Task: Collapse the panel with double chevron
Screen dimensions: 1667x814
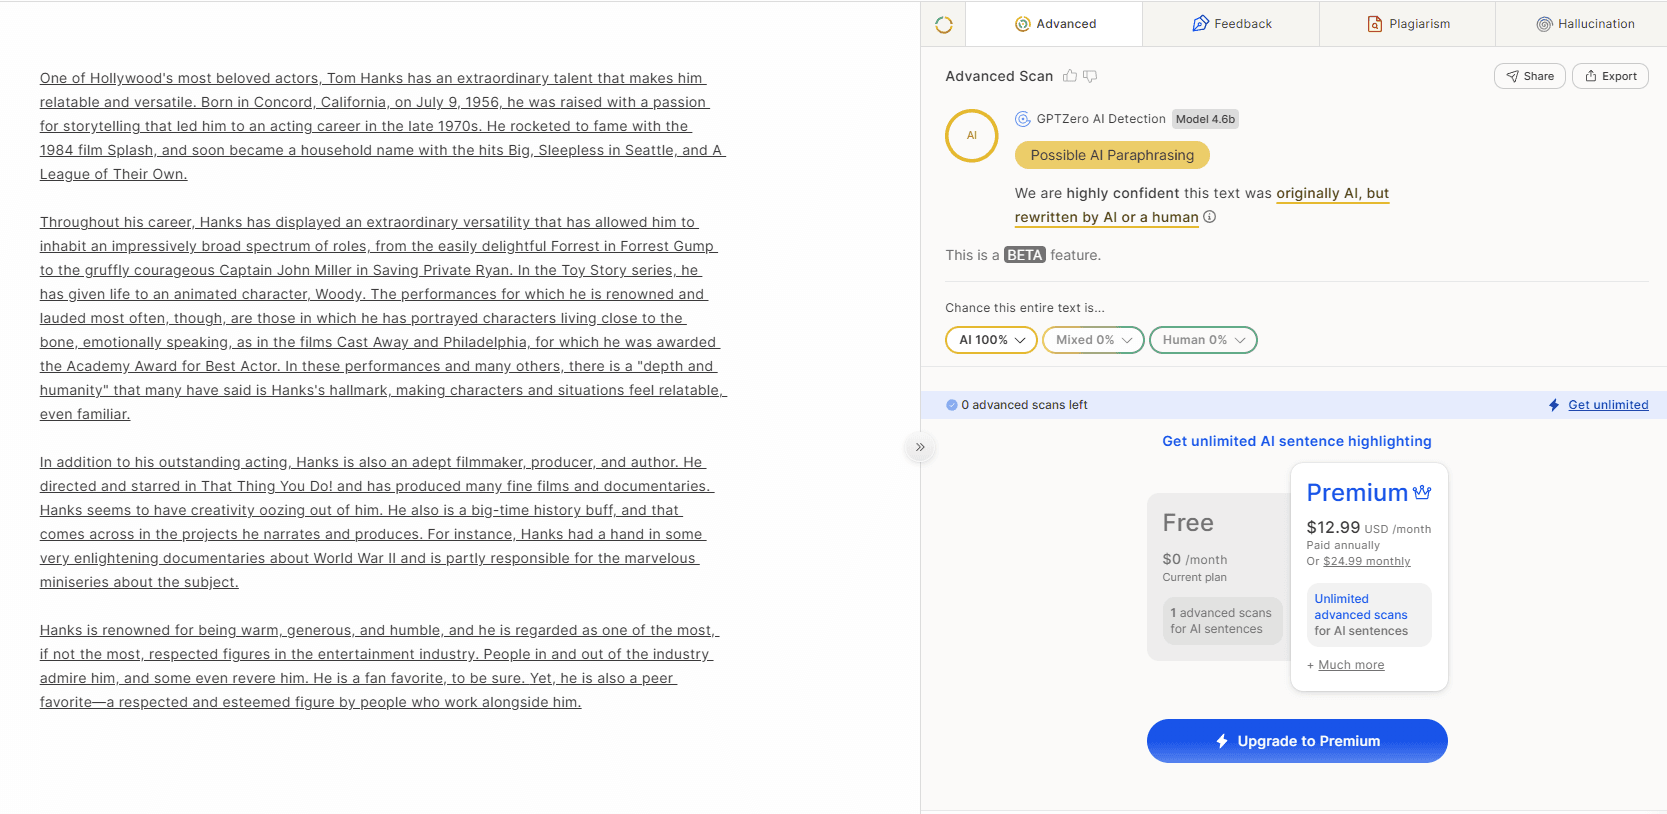Action: click(920, 447)
